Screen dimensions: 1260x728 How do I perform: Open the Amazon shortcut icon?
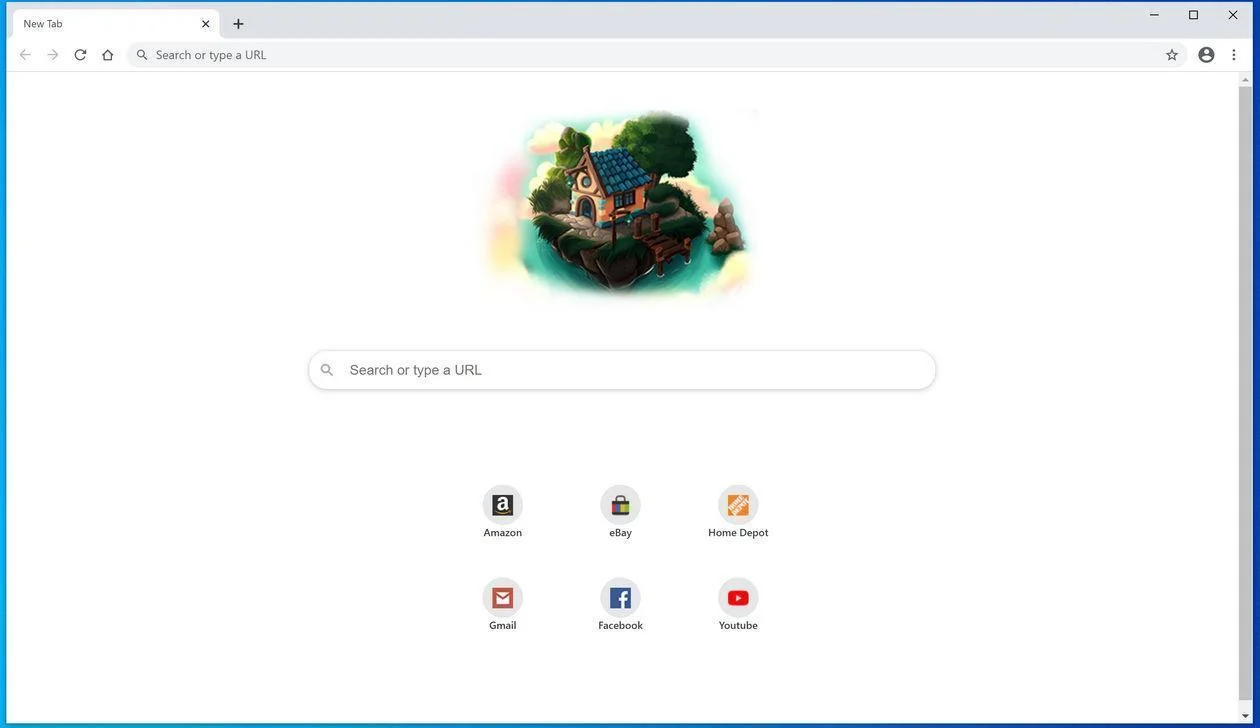pos(503,505)
